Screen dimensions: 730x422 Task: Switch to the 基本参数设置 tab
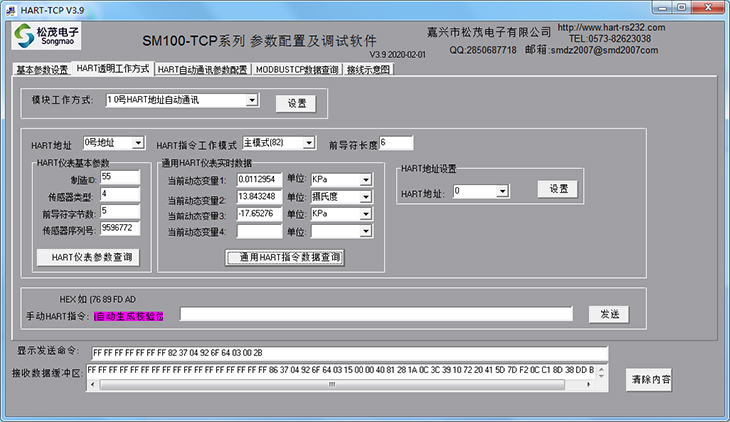[42, 70]
